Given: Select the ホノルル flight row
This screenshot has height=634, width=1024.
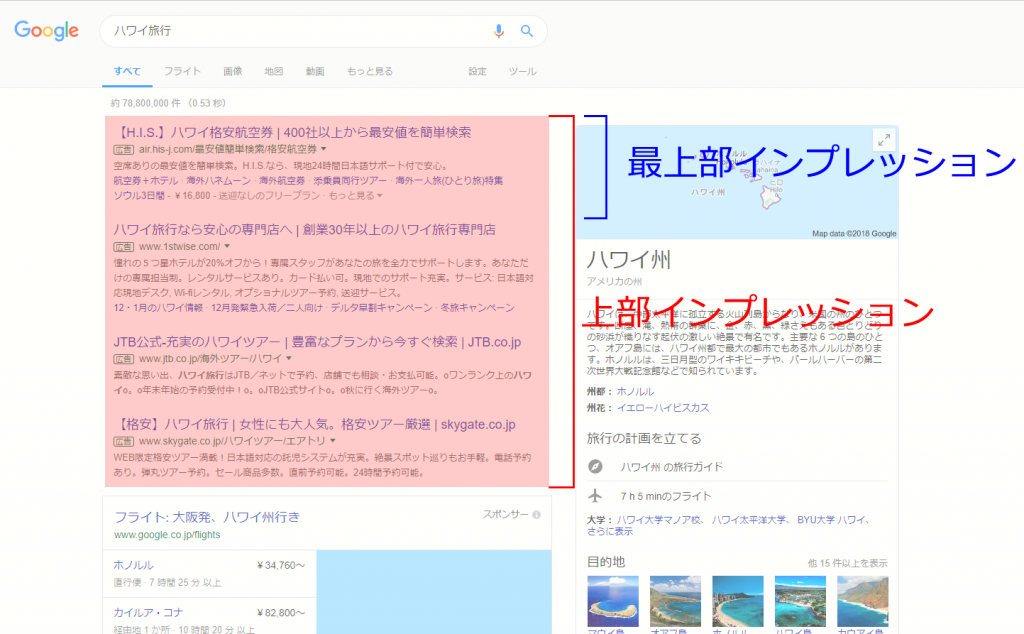Looking at the screenshot, I should point(210,573).
